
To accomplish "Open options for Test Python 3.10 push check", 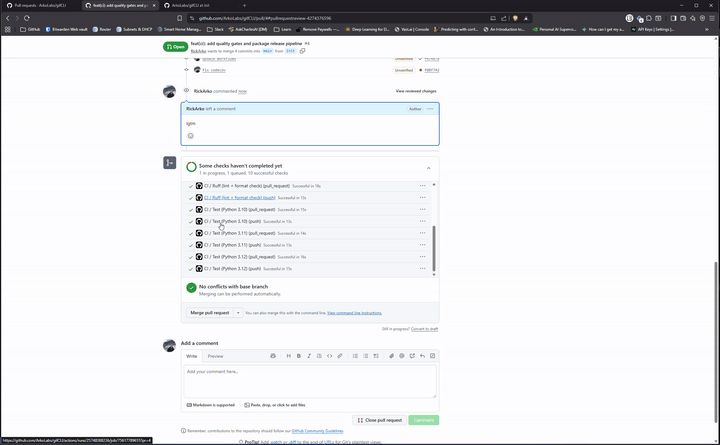I will click(422, 221).
